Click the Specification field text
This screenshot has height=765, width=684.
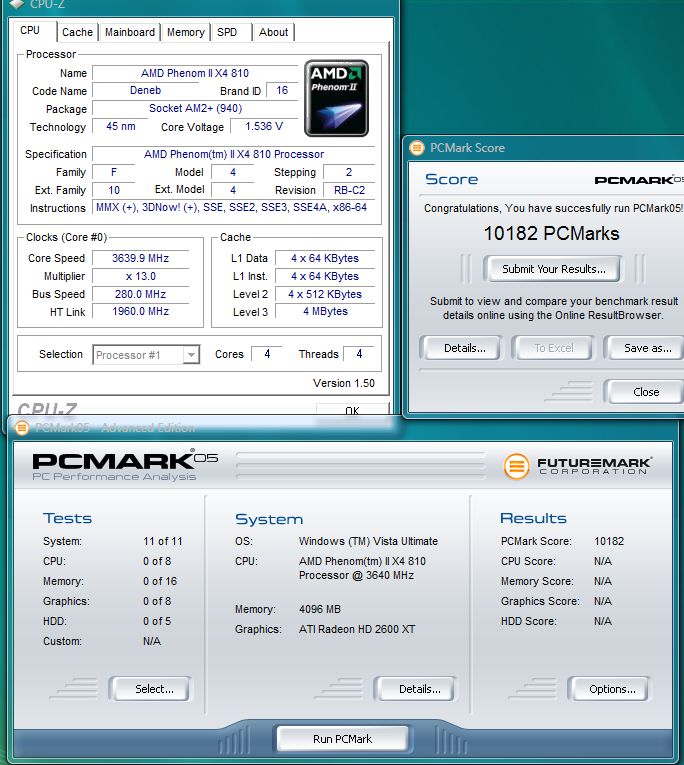pos(234,154)
